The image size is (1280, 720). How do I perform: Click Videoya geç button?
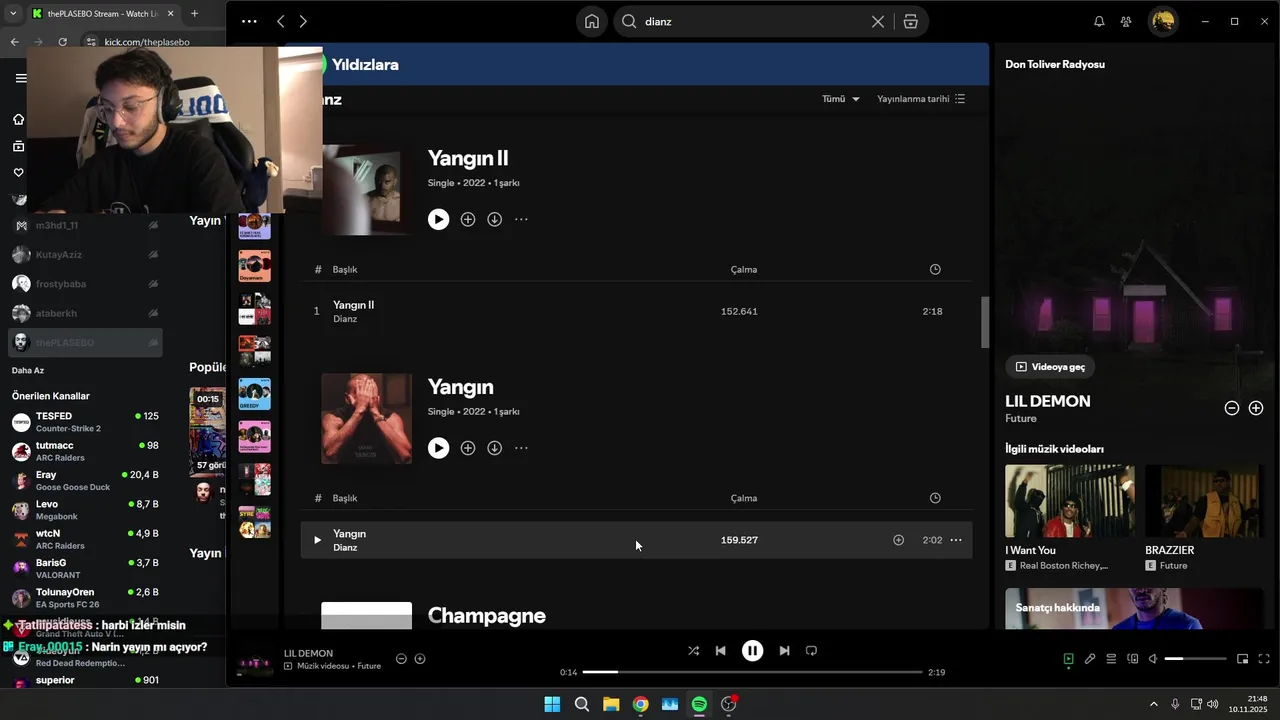point(1050,367)
